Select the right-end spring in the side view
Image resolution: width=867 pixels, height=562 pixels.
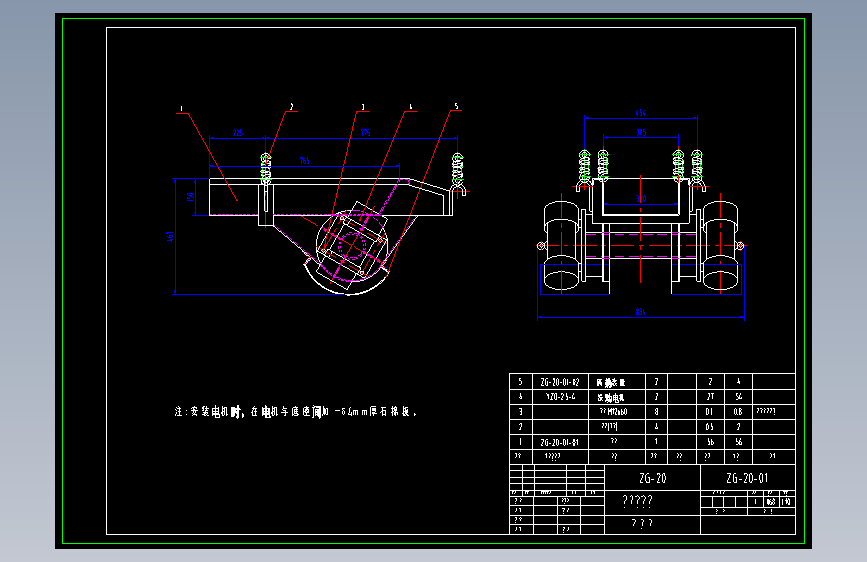click(x=457, y=170)
